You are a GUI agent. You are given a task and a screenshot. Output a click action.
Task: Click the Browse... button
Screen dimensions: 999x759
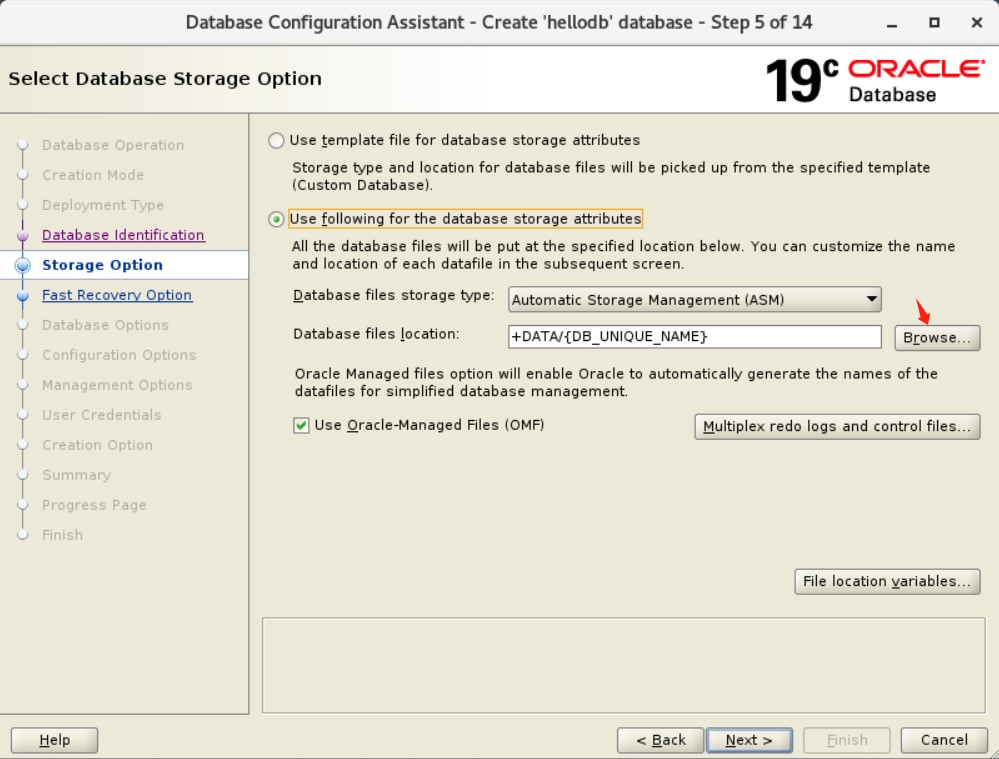[937, 338]
